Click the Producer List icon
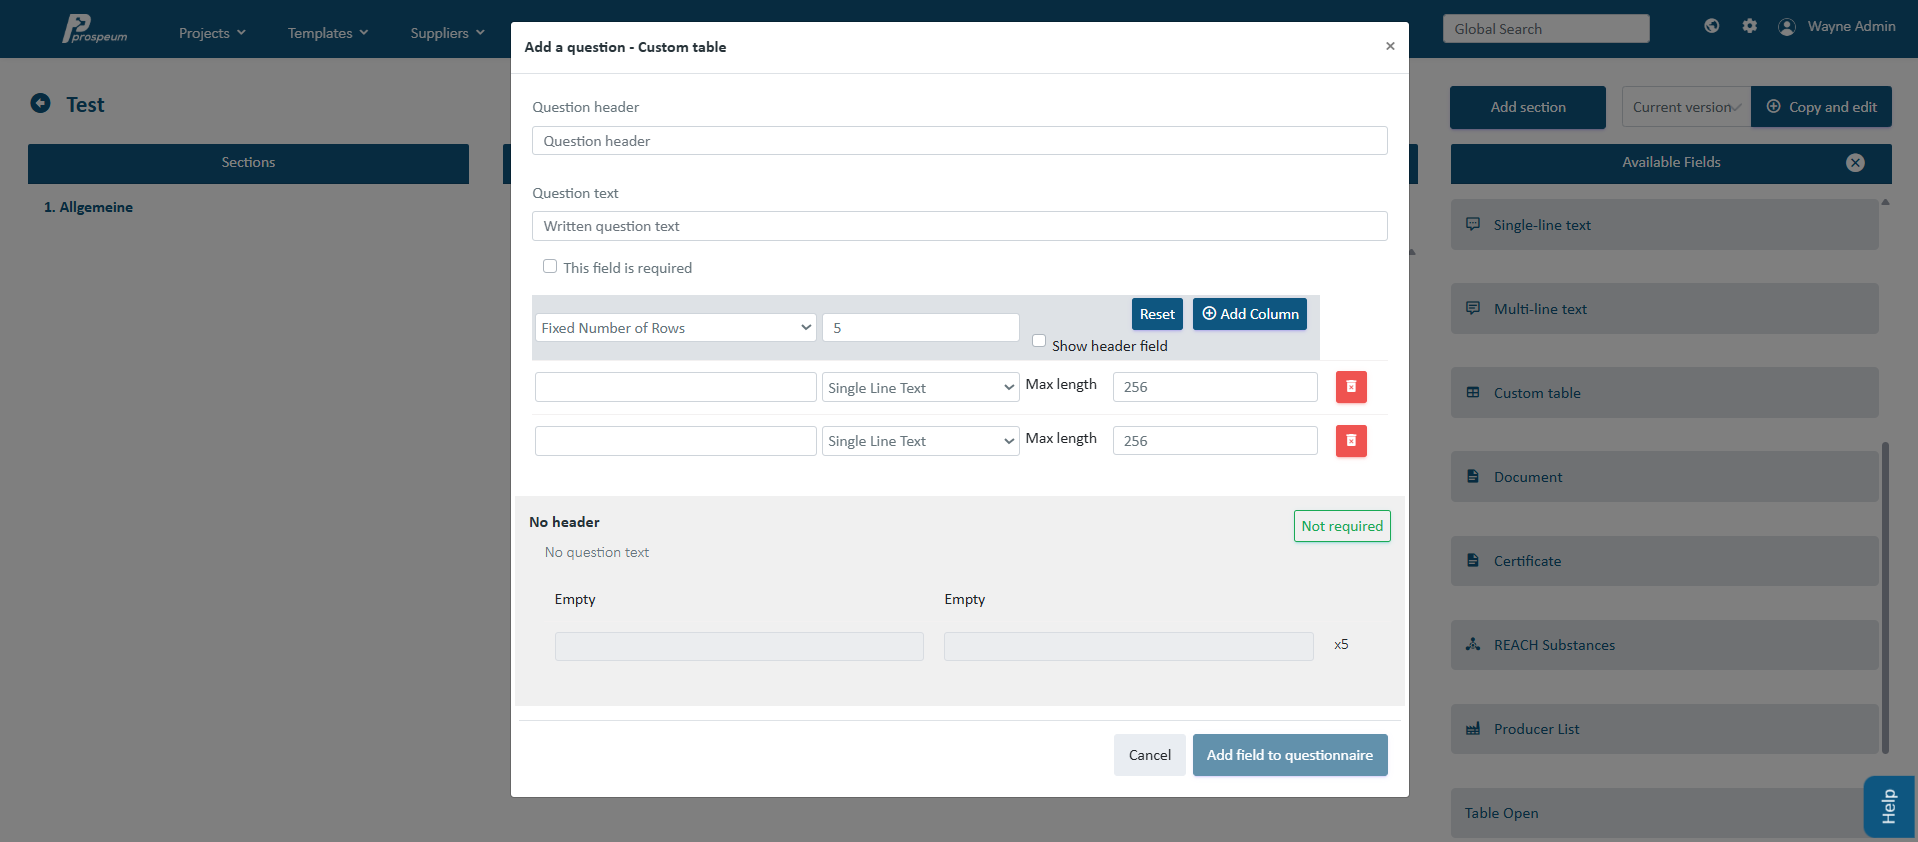 (x=1473, y=728)
